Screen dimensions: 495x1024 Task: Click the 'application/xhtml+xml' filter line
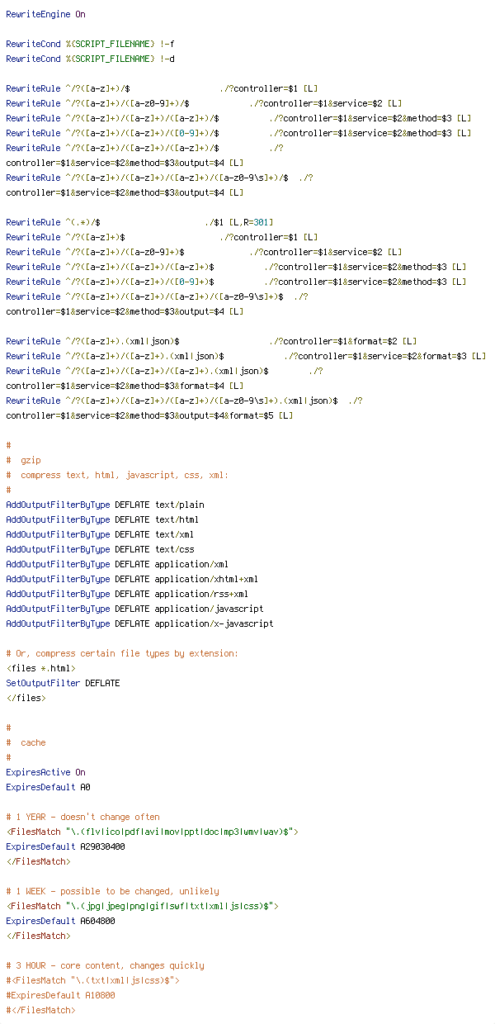point(132,579)
